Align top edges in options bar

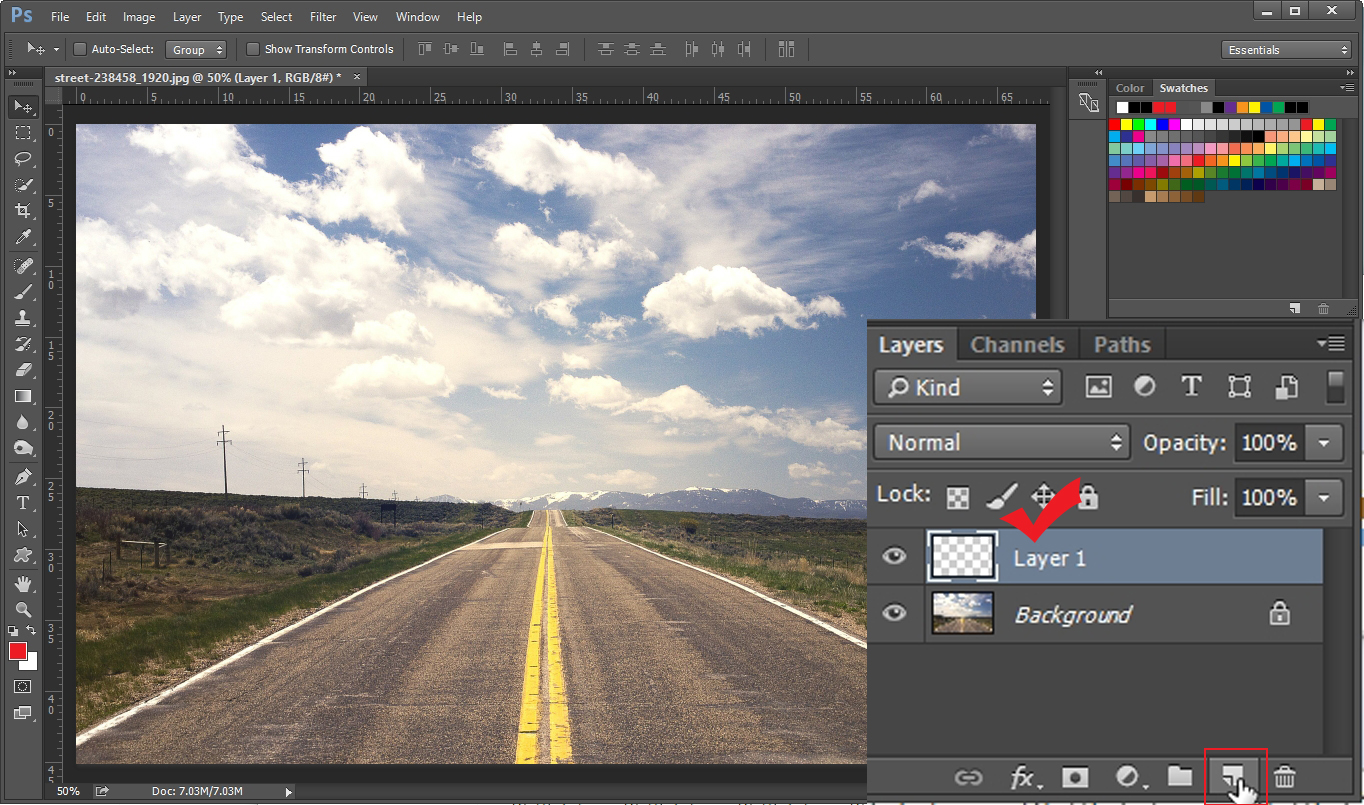coord(424,49)
